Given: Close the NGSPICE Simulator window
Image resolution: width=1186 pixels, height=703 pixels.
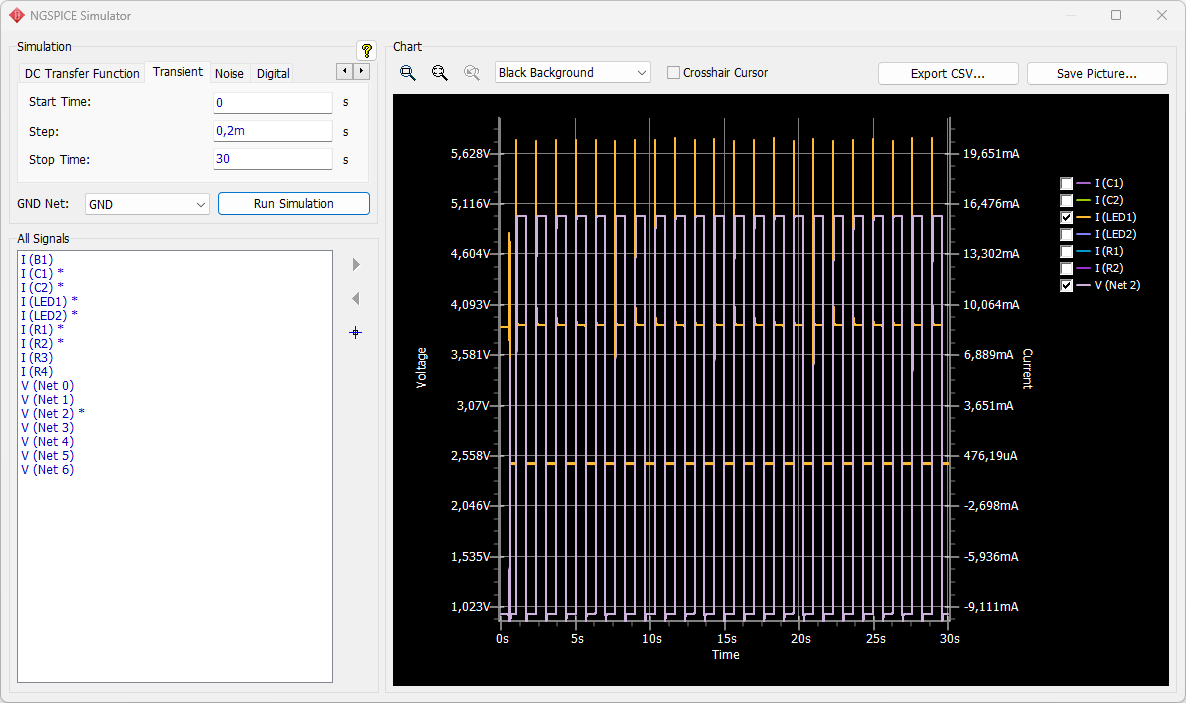Looking at the screenshot, I should pos(1162,15).
